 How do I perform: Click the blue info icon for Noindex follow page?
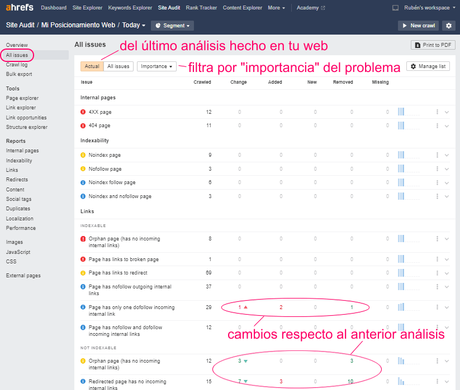click(83, 182)
